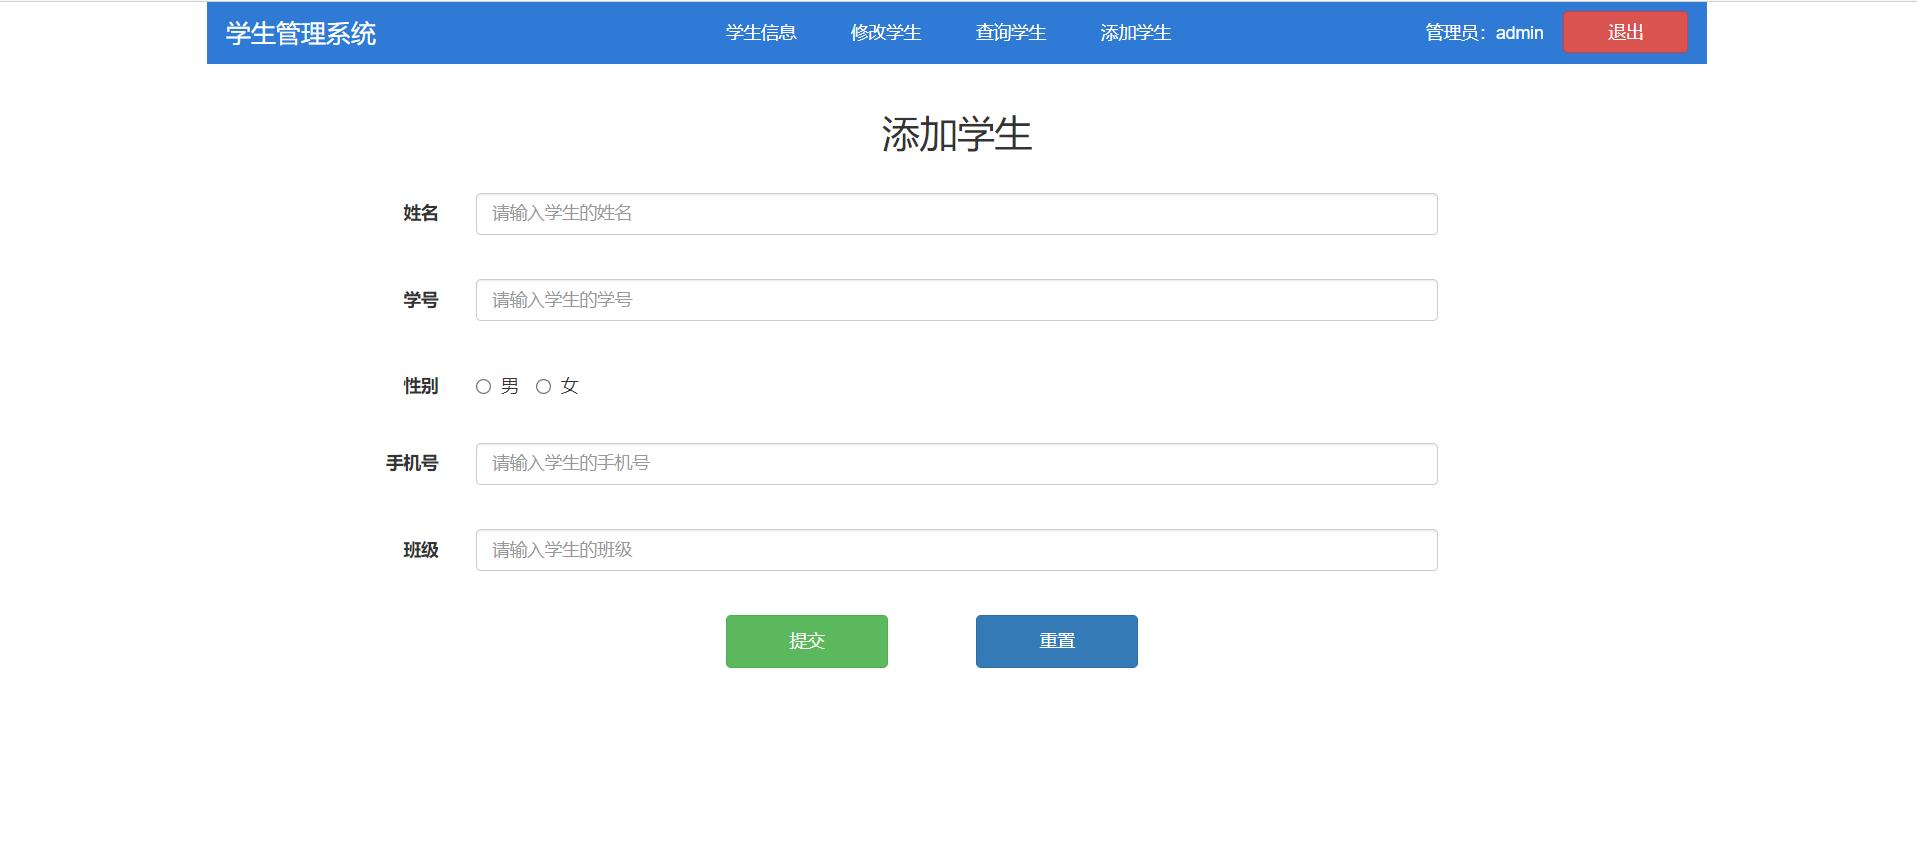This screenshot has width=1917, height=845.
Task: Select the 添加学生 nav item
Action: point(1136,33)
